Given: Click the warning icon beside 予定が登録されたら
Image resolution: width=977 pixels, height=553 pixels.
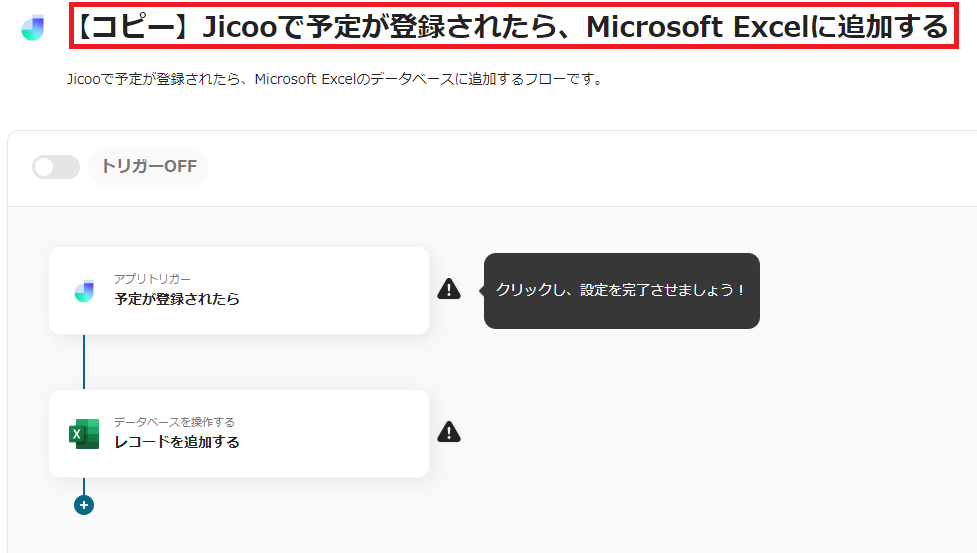Looking at the screenshot, I should click(449, 290).
